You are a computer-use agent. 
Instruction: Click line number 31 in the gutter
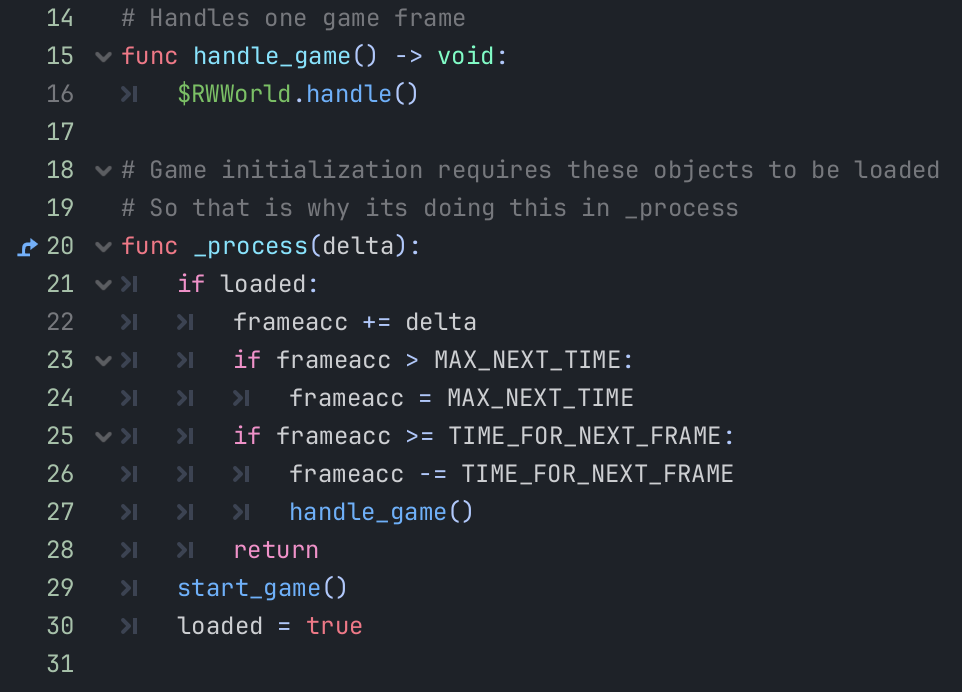[60, 664]
